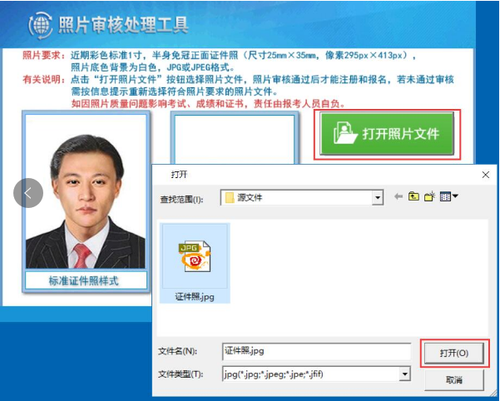Click the 有关说明 red heading
The image size is (500, 401).
pos(43,79)
